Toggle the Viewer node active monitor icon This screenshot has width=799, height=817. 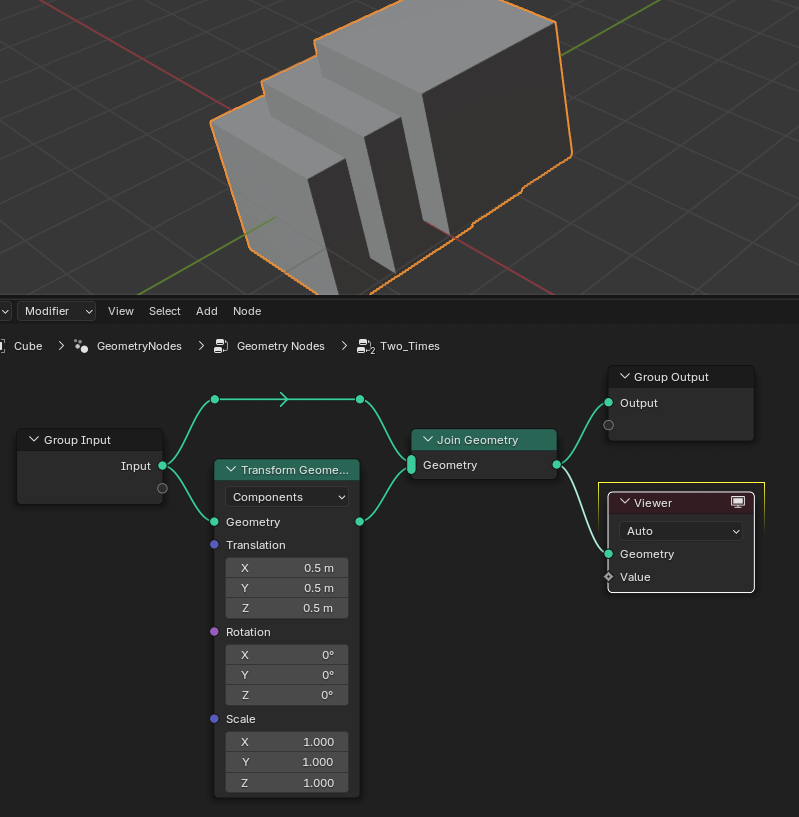click(737, 502)
